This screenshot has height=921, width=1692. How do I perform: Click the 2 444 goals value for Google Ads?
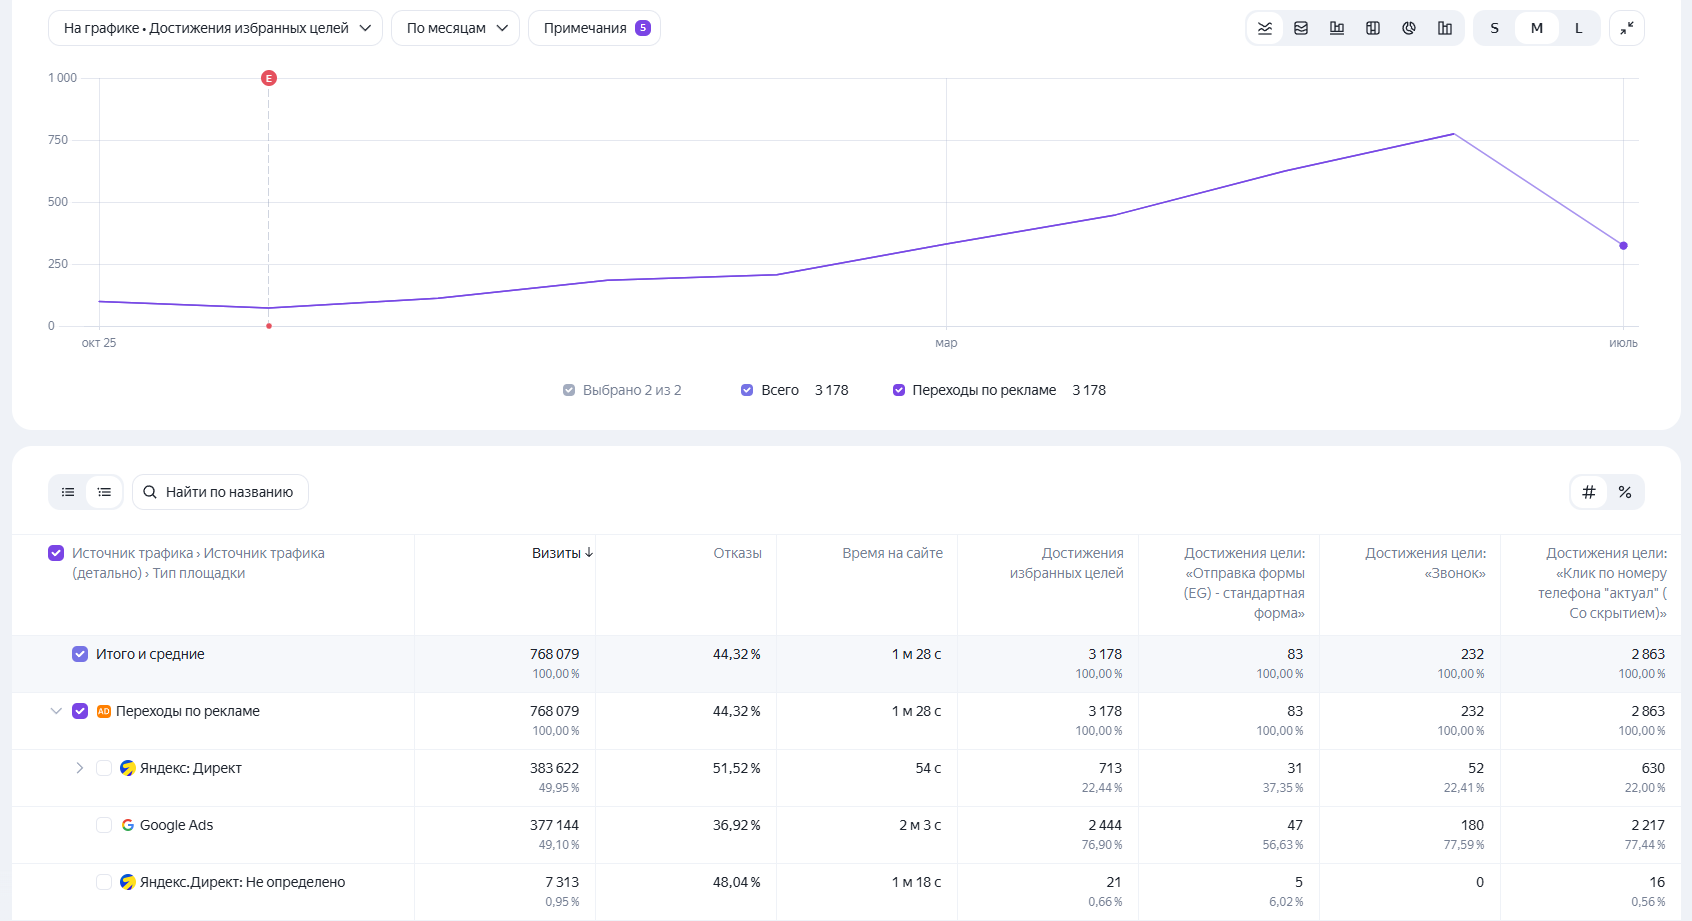tap(1105, 825)
